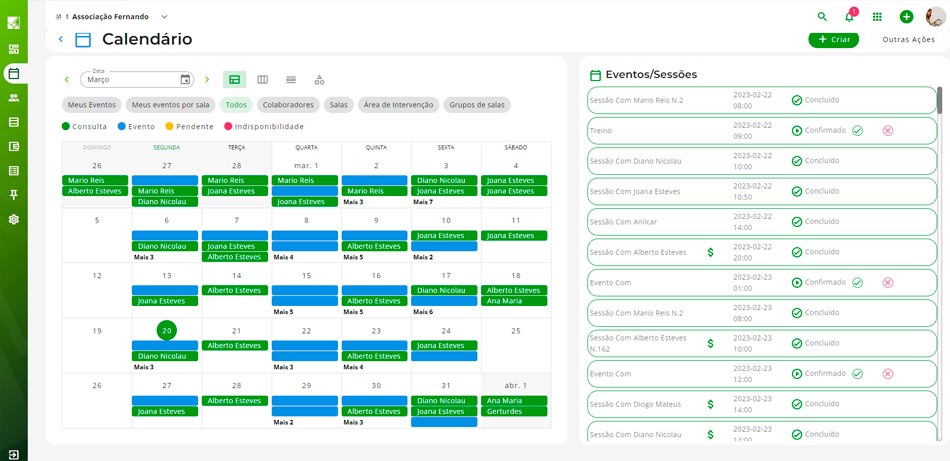Select today's date 20 in calendar

tap(167, 331)
